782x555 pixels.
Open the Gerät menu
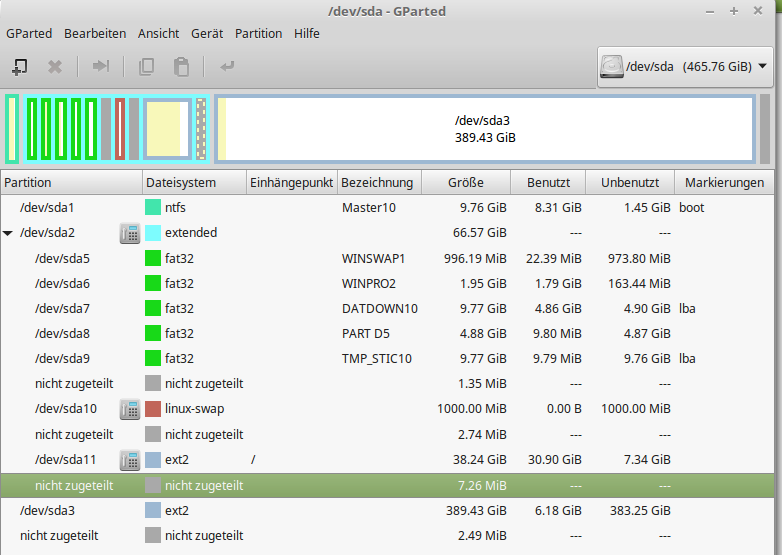[x=207, y=33]
